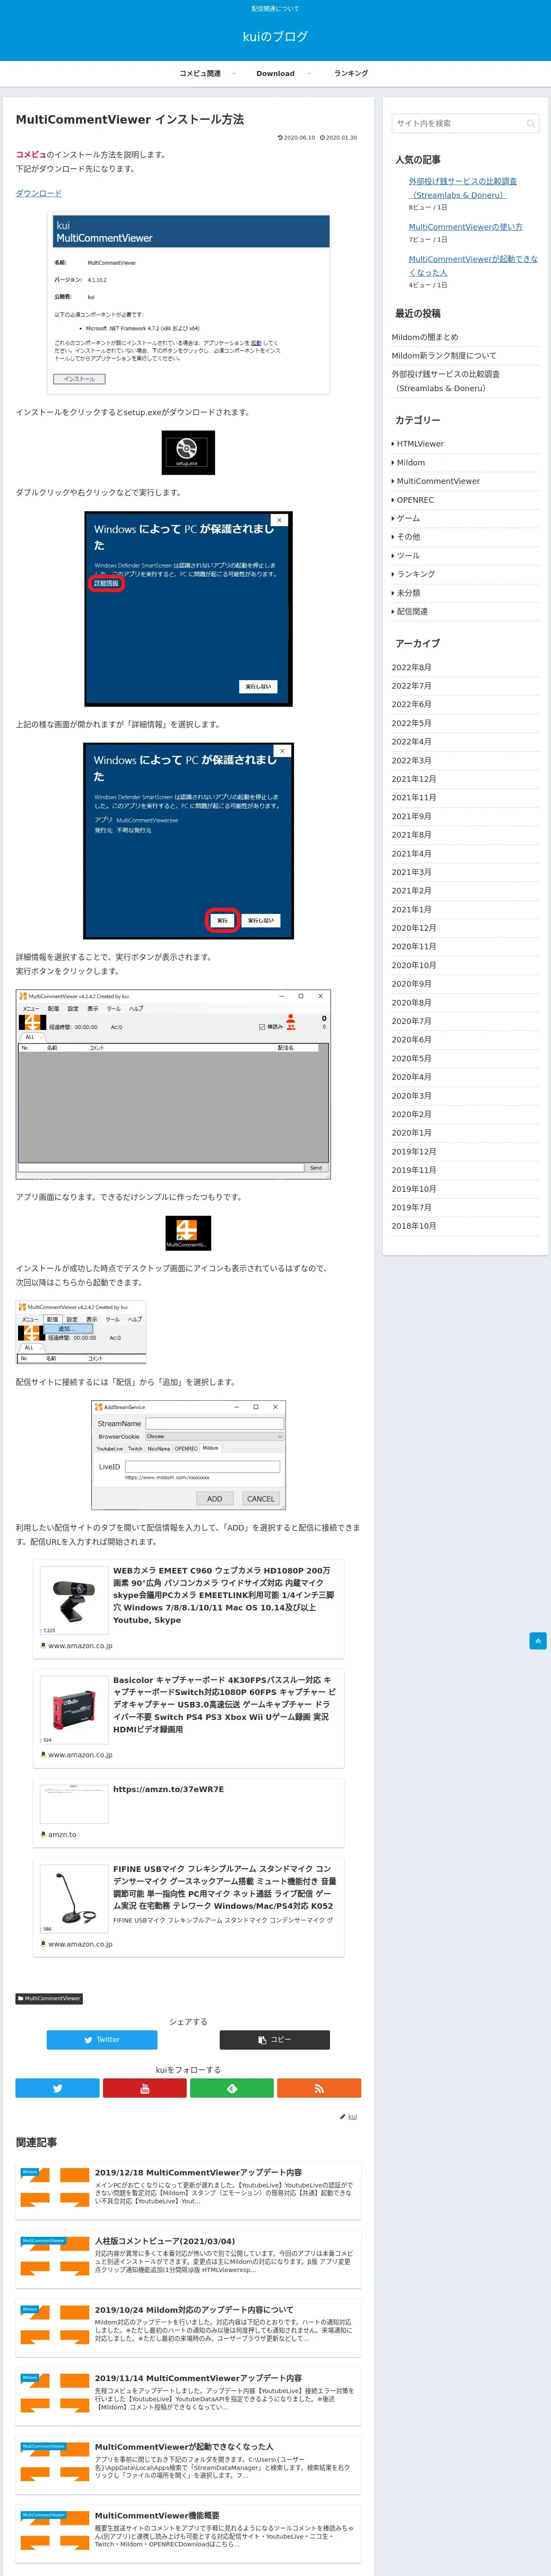Screen dimensions: 551x2576
Task: Open the ランキング menu item
Action: click(x=351, y=73)
